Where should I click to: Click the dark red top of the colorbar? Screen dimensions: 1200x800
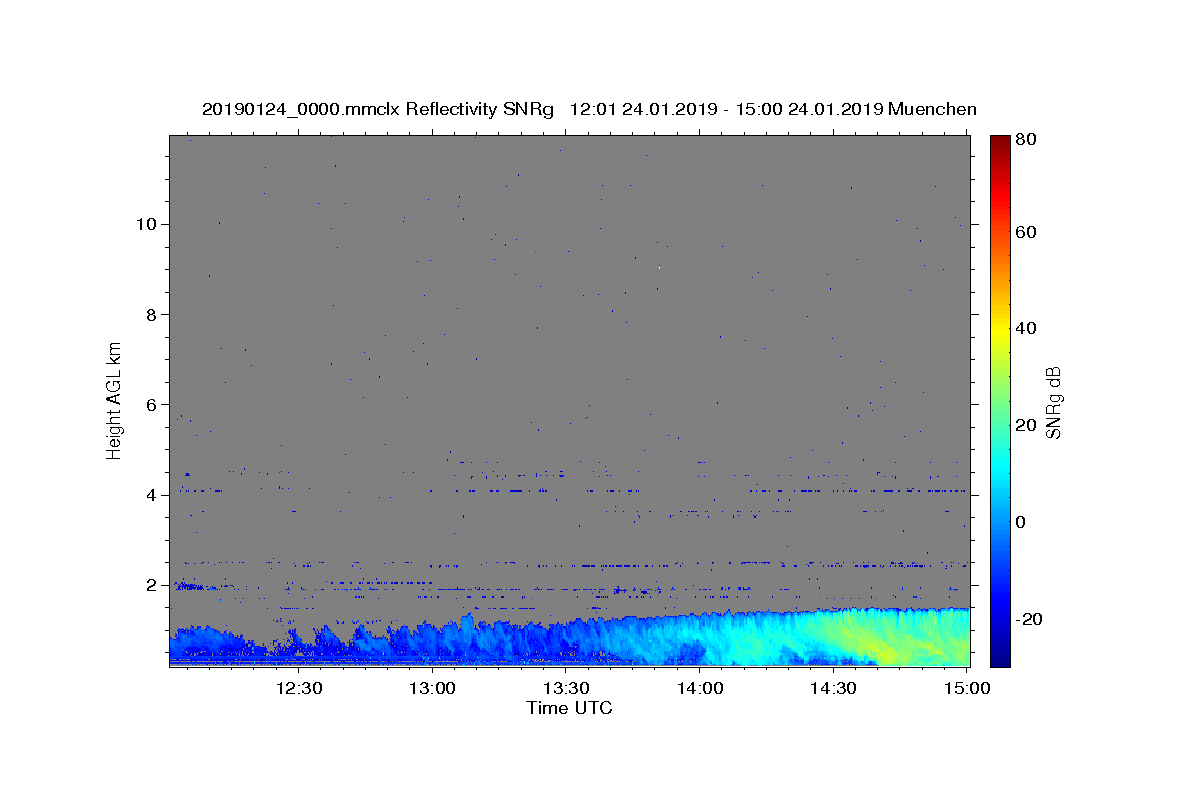click(1000, 143)
